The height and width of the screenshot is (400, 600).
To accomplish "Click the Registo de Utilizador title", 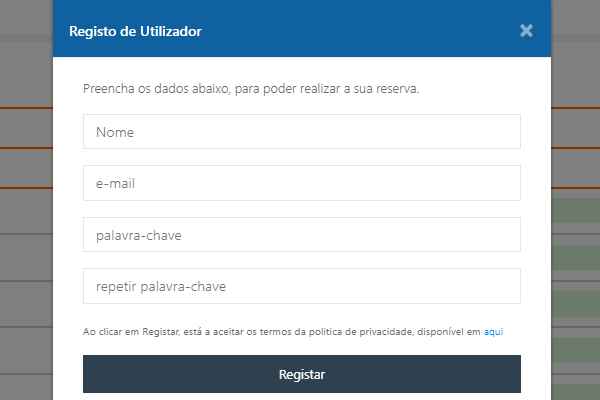I will [x=135, y=31].
